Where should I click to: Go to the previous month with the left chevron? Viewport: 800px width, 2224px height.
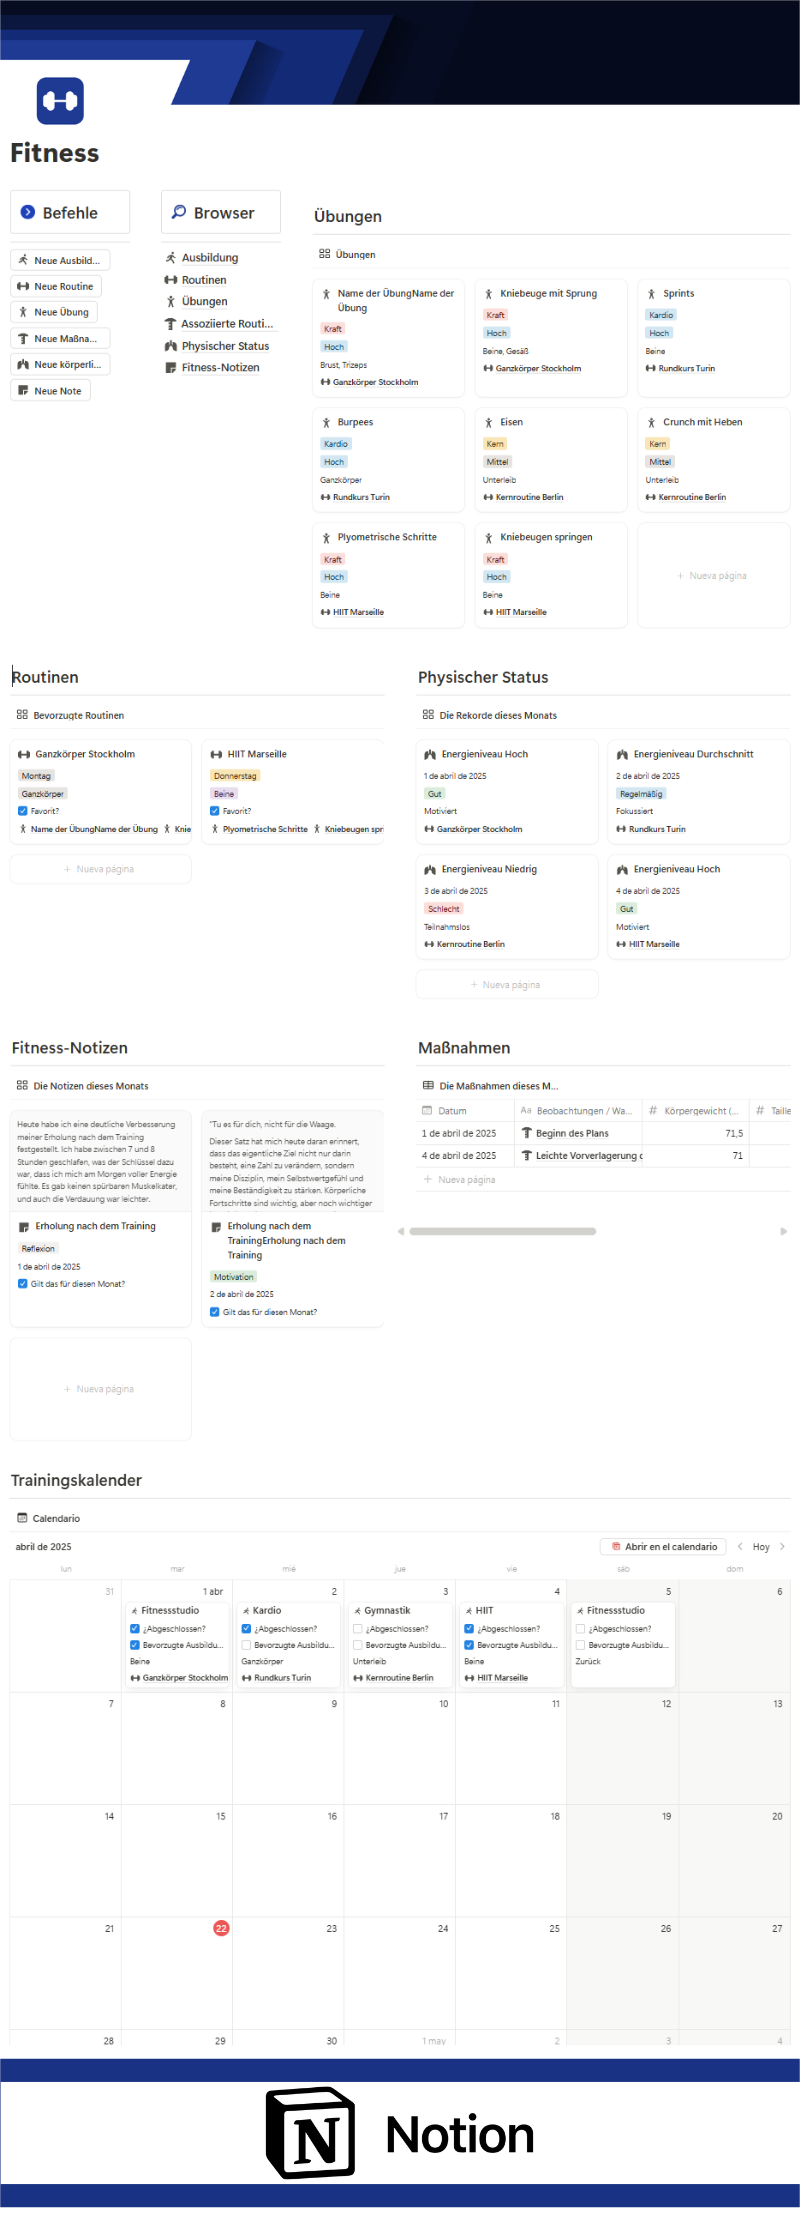click(x=740, y=1546)
